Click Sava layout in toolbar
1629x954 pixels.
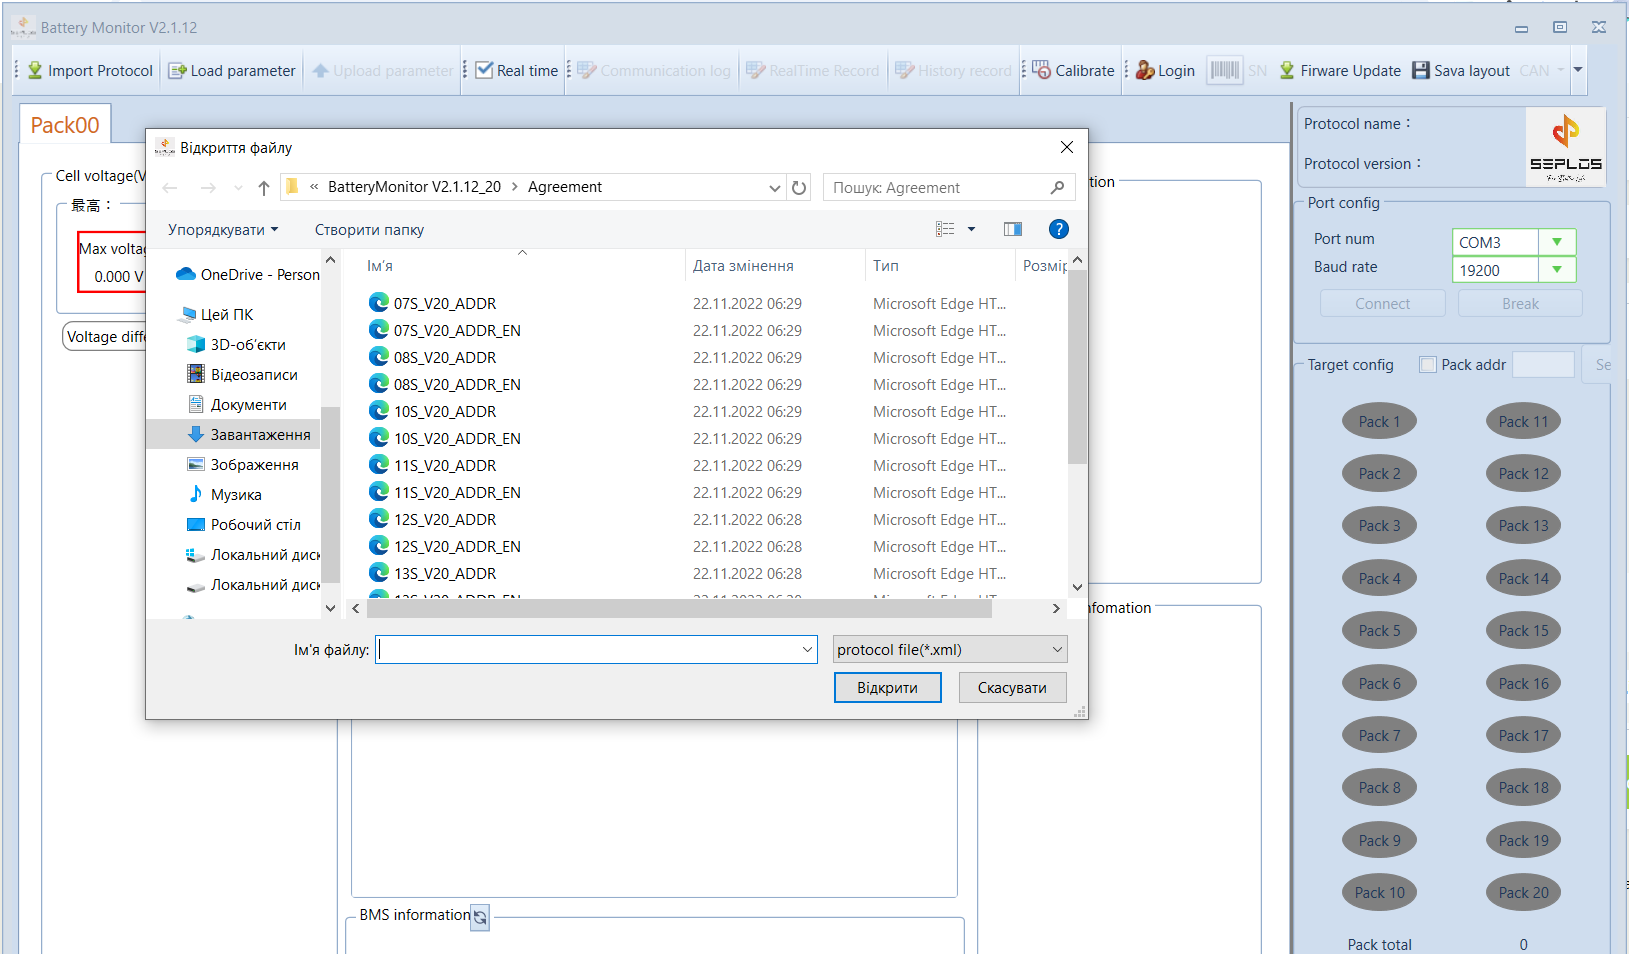1461,70
